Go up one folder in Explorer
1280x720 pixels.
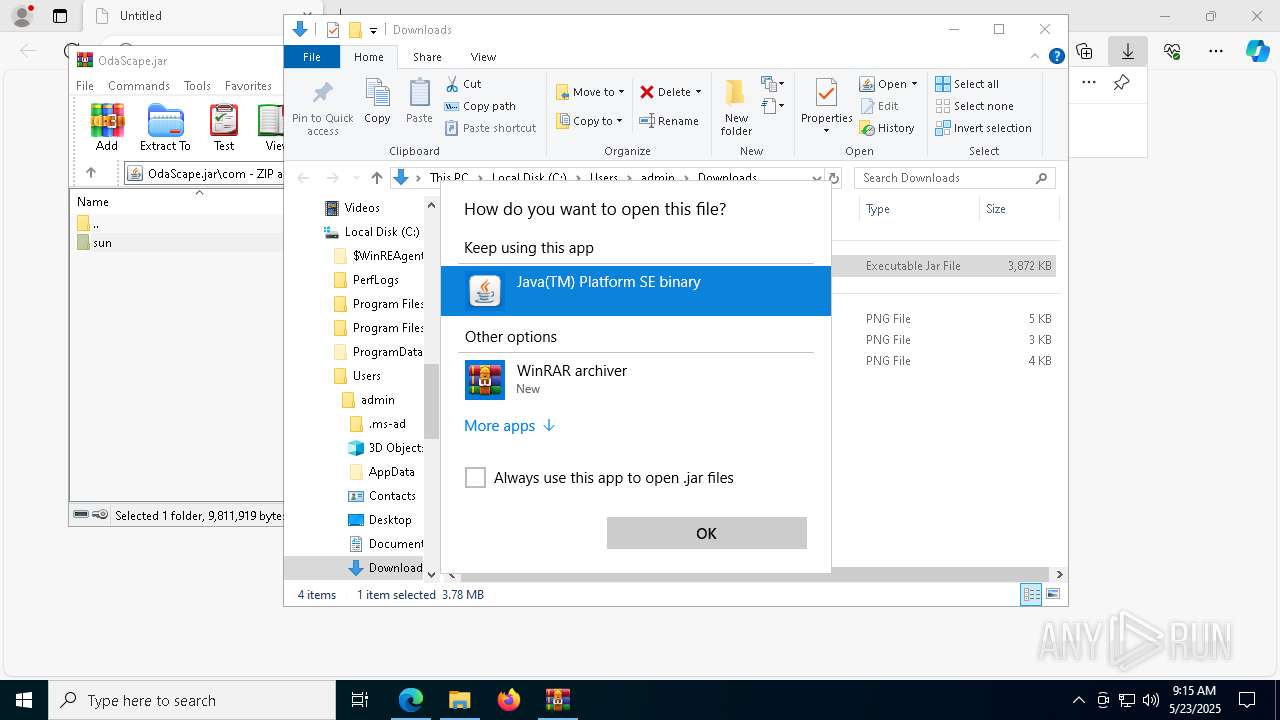[x=376, y=178]
